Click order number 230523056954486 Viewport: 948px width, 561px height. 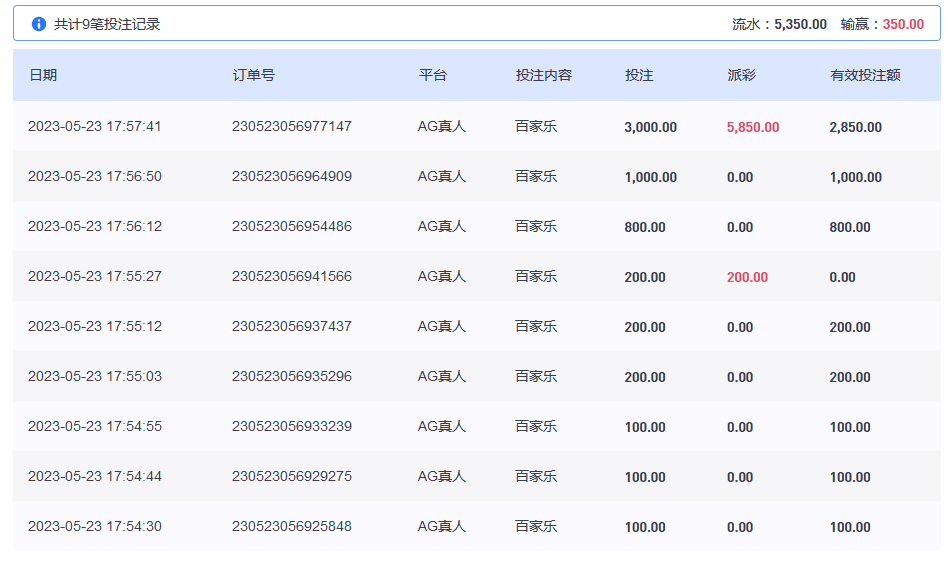[x=292, y=227]
